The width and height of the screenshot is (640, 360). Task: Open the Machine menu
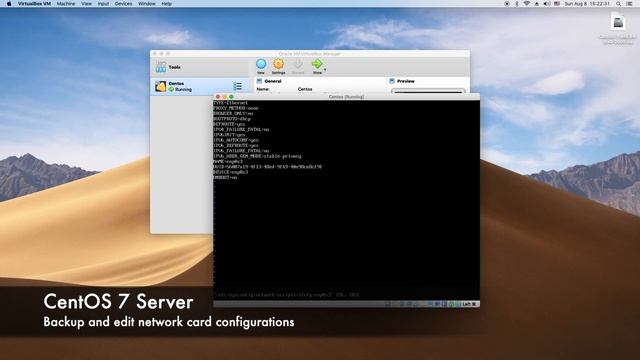point(66,4)
